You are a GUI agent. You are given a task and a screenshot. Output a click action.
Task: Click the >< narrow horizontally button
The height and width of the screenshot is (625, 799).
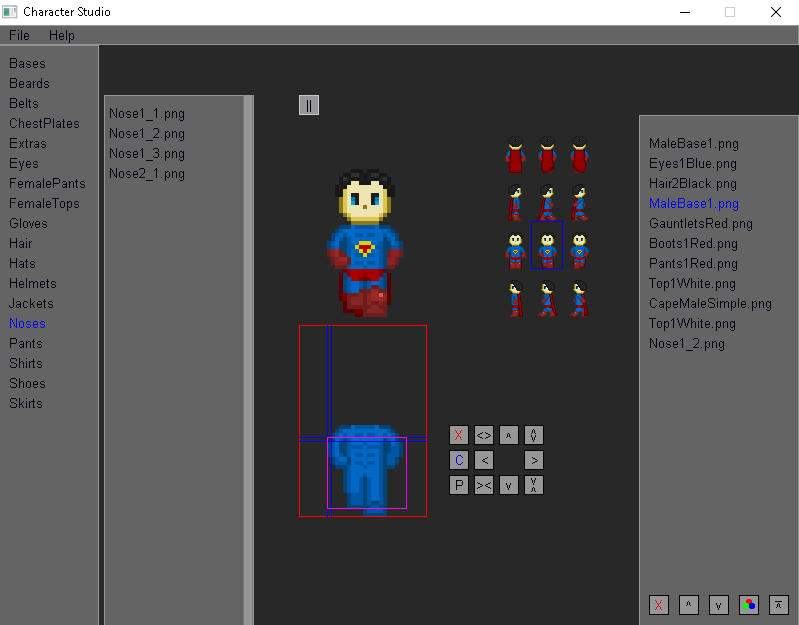[x=484, y=485]
